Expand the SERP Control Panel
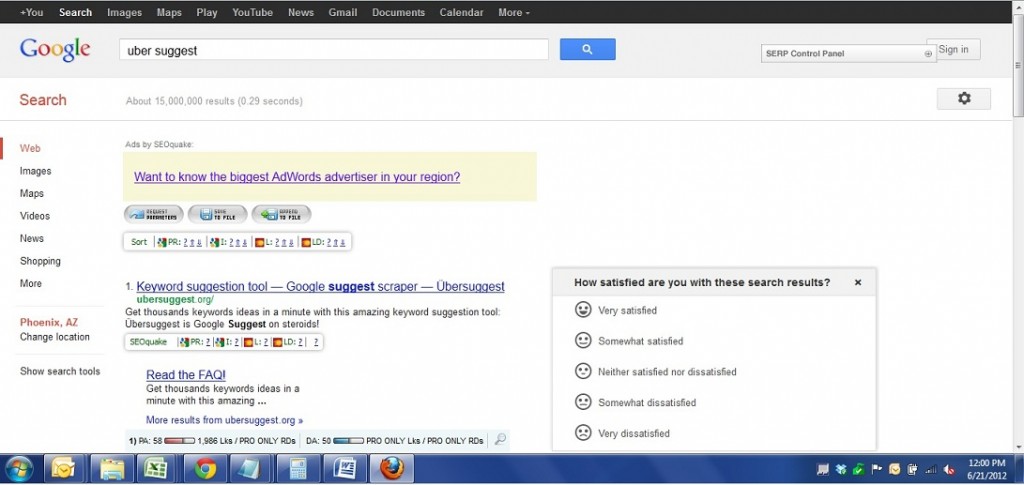Viewport: 1024px width, 485px height. click(x=928, y=54)
